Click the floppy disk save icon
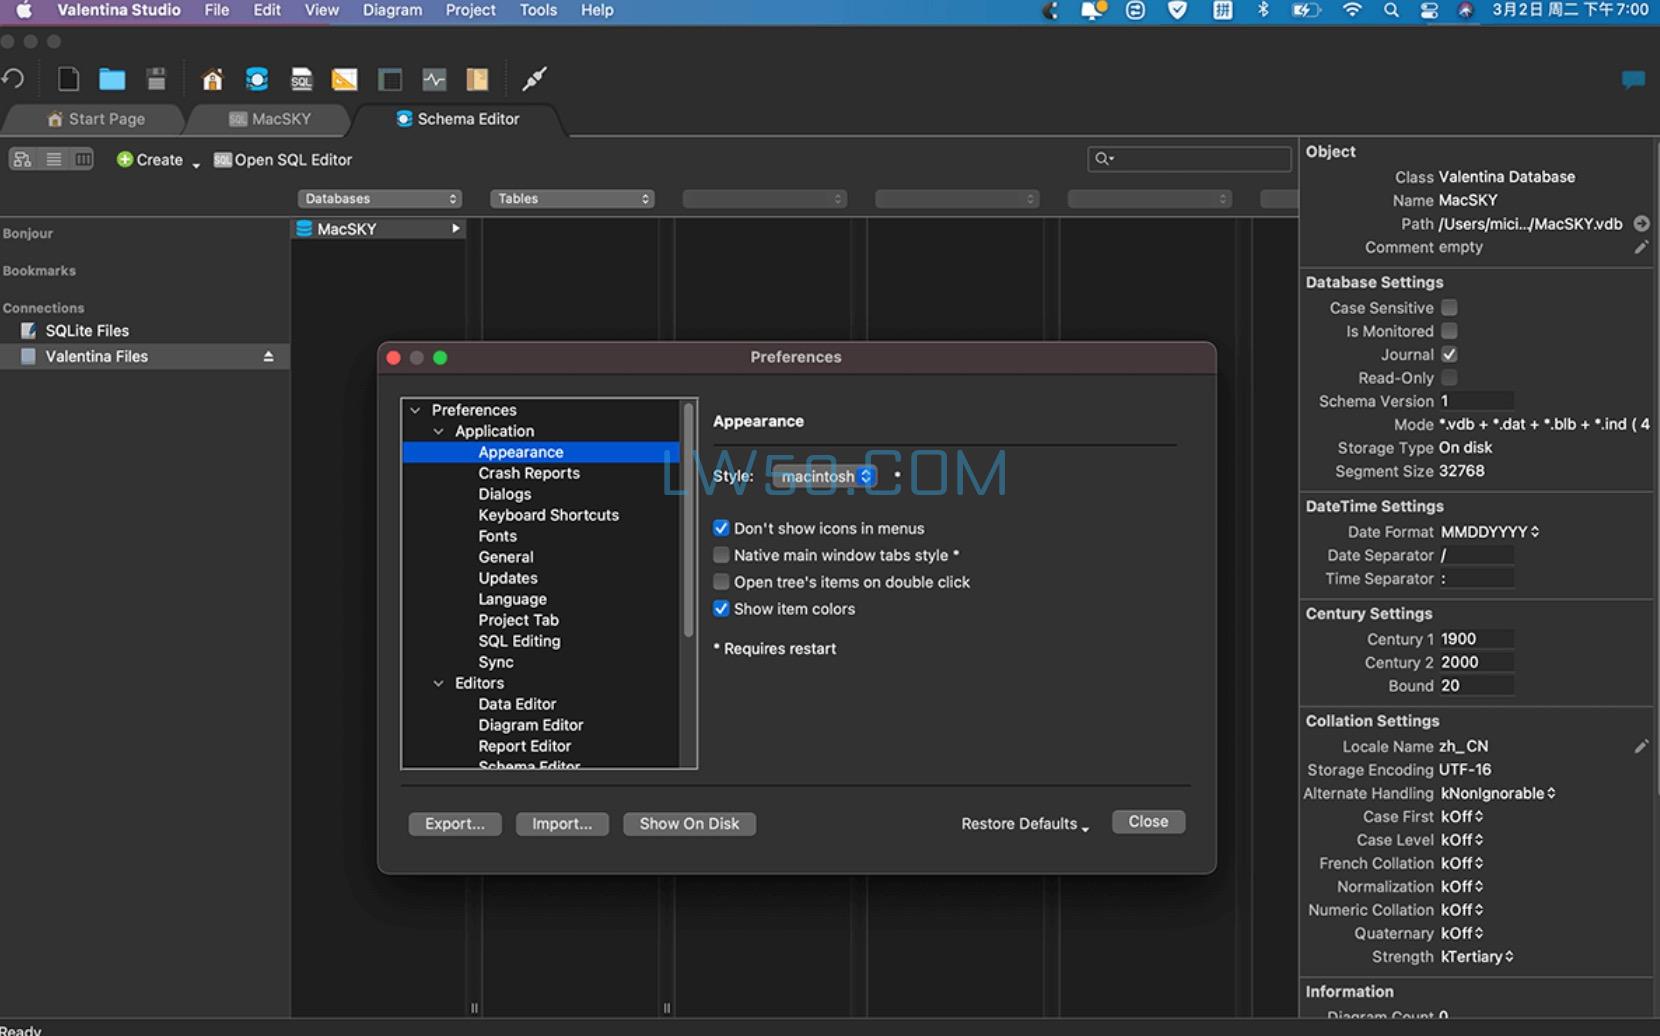 click(156, 79)
